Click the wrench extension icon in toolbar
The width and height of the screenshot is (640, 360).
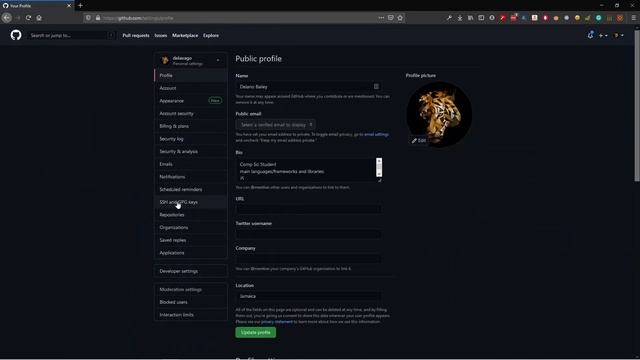tap(449, 18)
